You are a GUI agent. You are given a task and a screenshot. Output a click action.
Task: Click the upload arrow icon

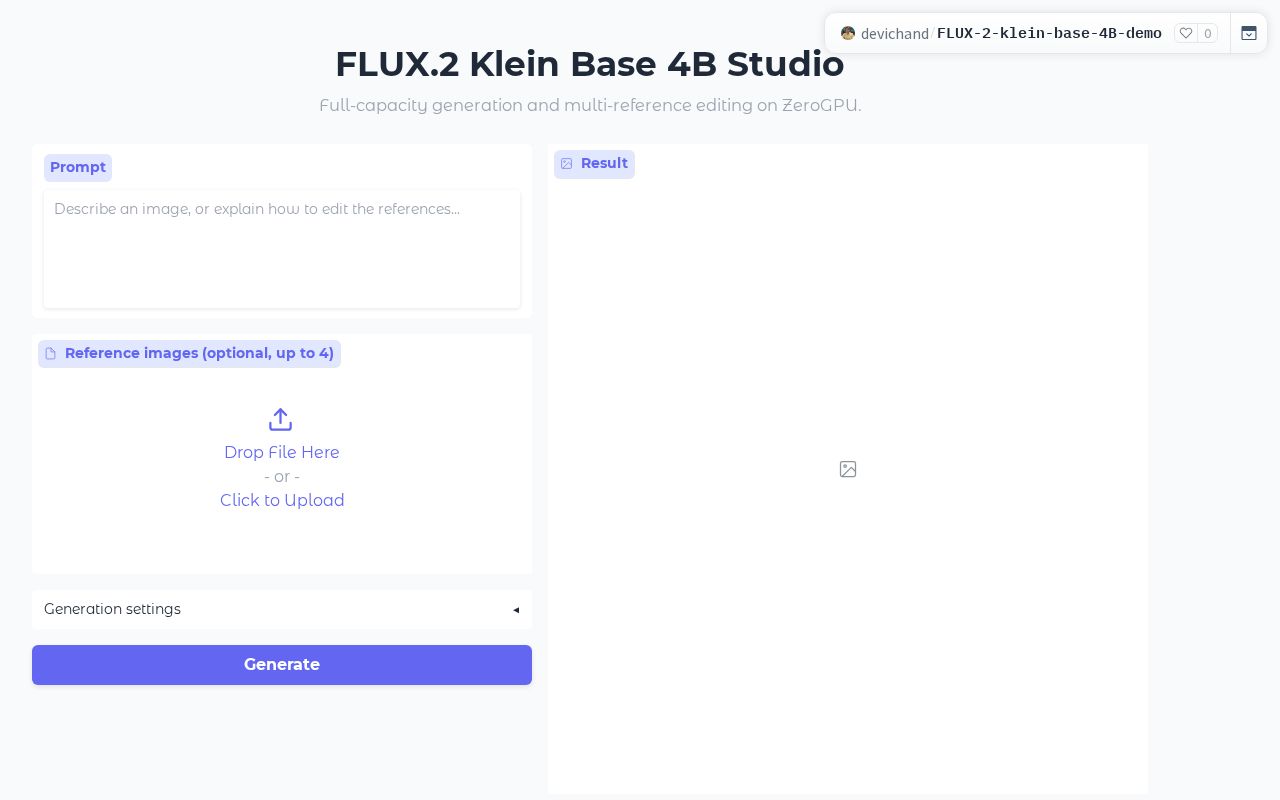click(281, 420)
